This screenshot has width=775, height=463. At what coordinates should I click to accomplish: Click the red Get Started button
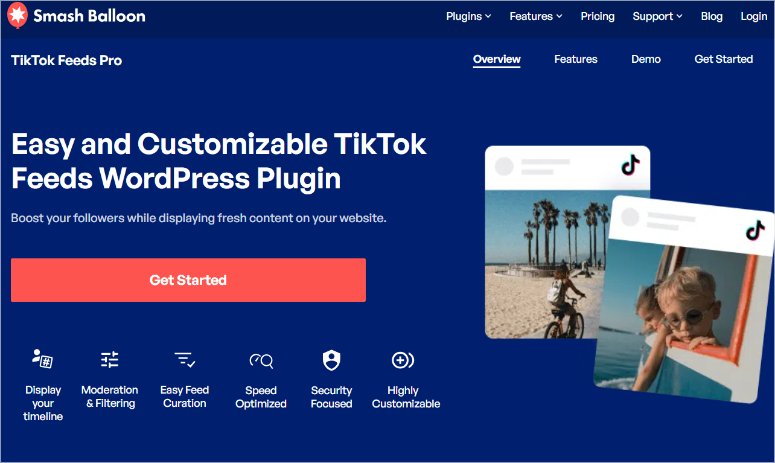pos(188,280)
